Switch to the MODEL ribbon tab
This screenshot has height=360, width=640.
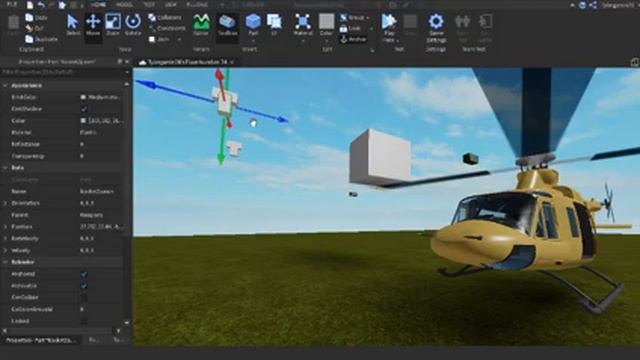point(124,4)
